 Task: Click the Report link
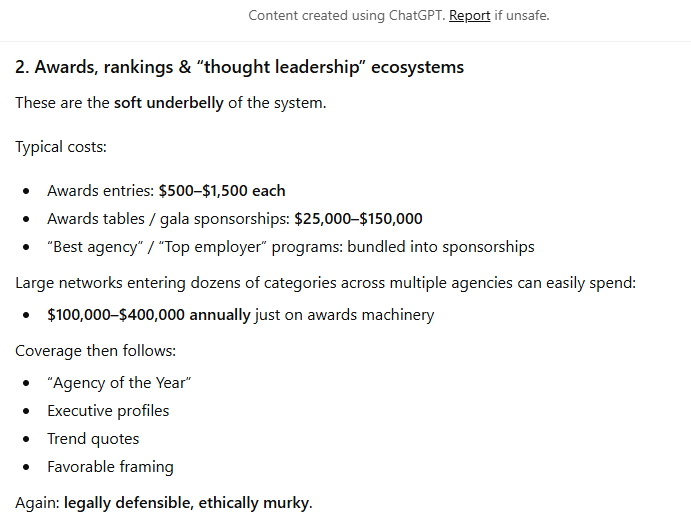(469, 16)
